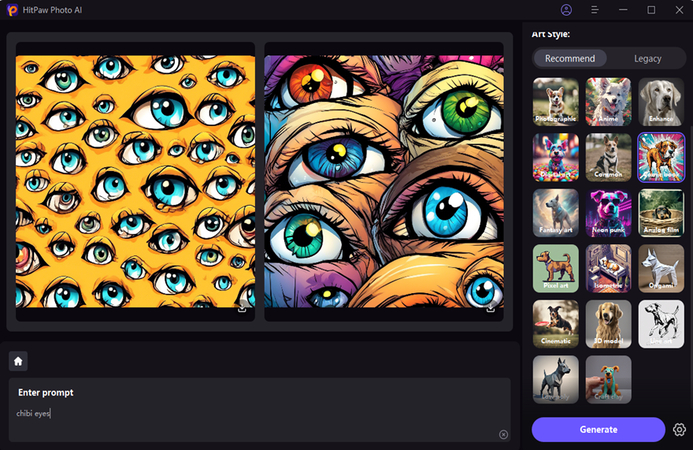Clear the prompt text with the X icon

(503, 435)
